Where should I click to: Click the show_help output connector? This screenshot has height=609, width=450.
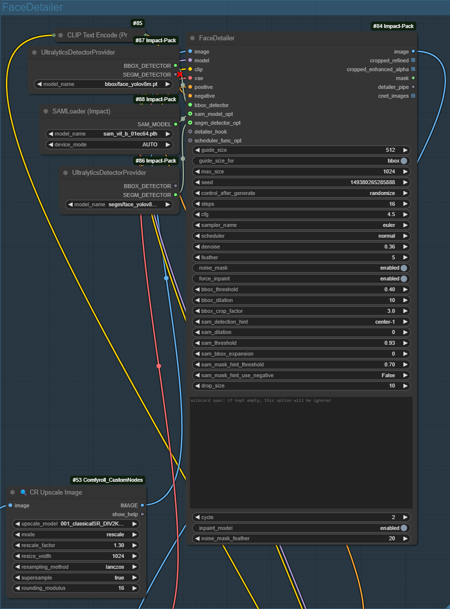click(x=142, y=514)
